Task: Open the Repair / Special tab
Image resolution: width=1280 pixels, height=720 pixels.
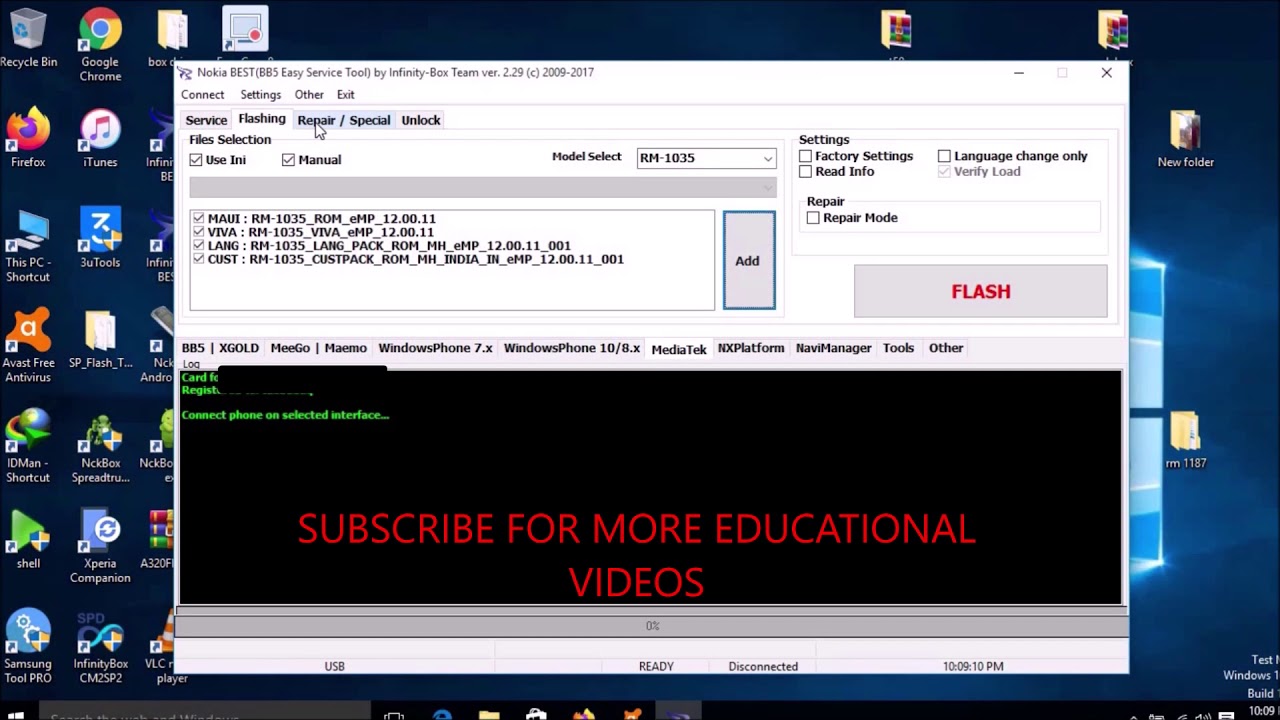Action: tap(344, 121)
